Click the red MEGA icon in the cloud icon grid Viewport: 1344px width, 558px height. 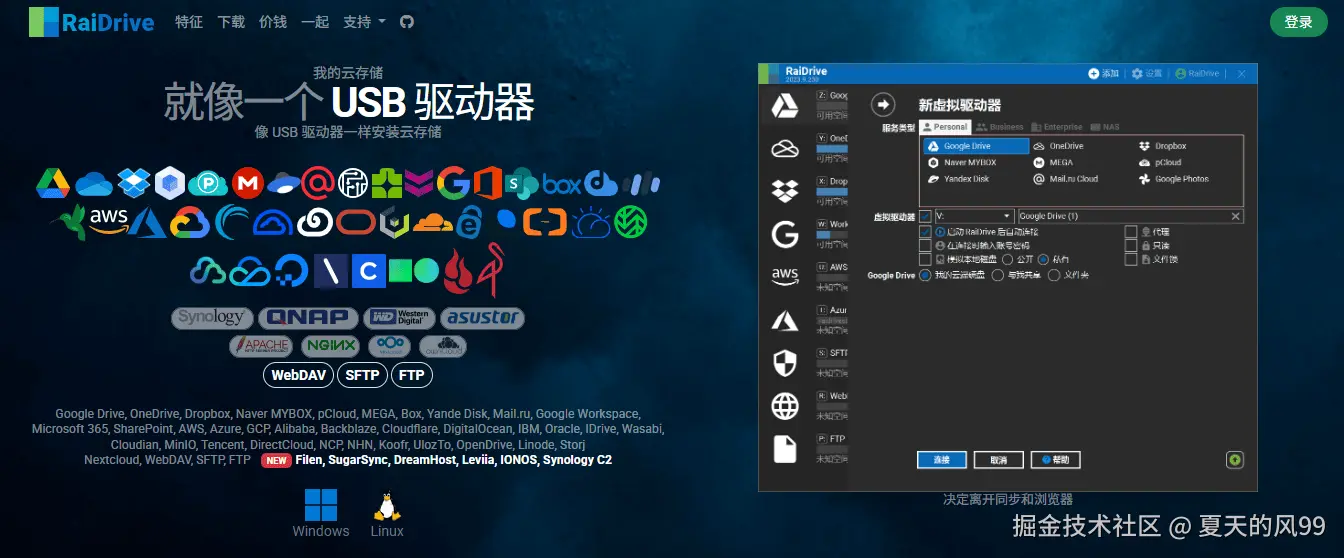coord(247,183)
